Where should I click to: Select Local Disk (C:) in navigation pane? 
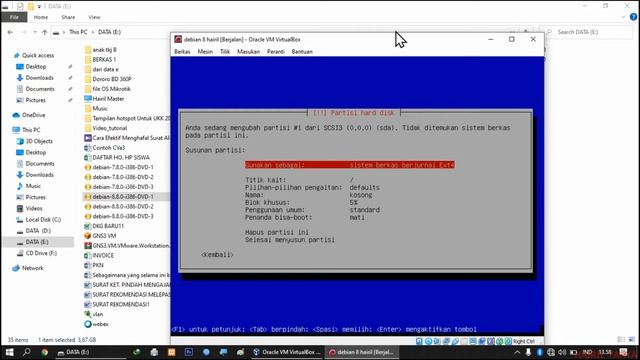pyautogui.click(x=43, y=220)
